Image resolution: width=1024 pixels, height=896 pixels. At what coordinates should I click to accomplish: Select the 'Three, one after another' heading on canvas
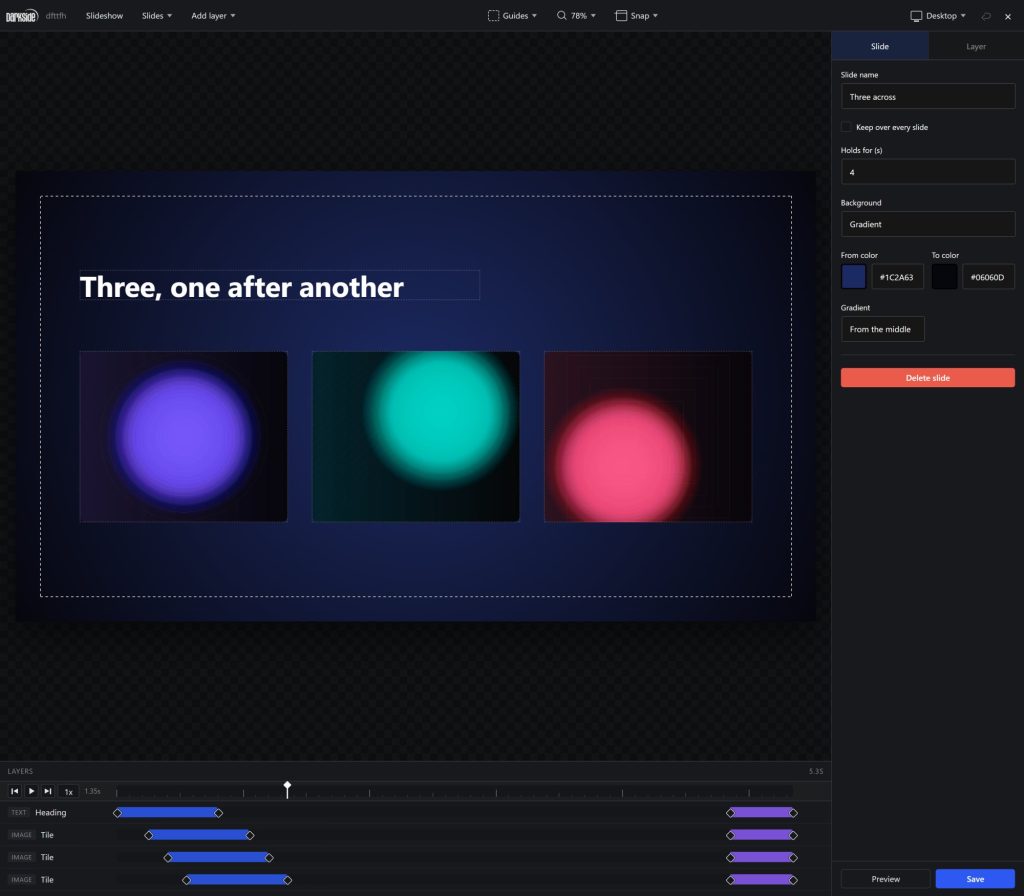[x=280, y=286]
